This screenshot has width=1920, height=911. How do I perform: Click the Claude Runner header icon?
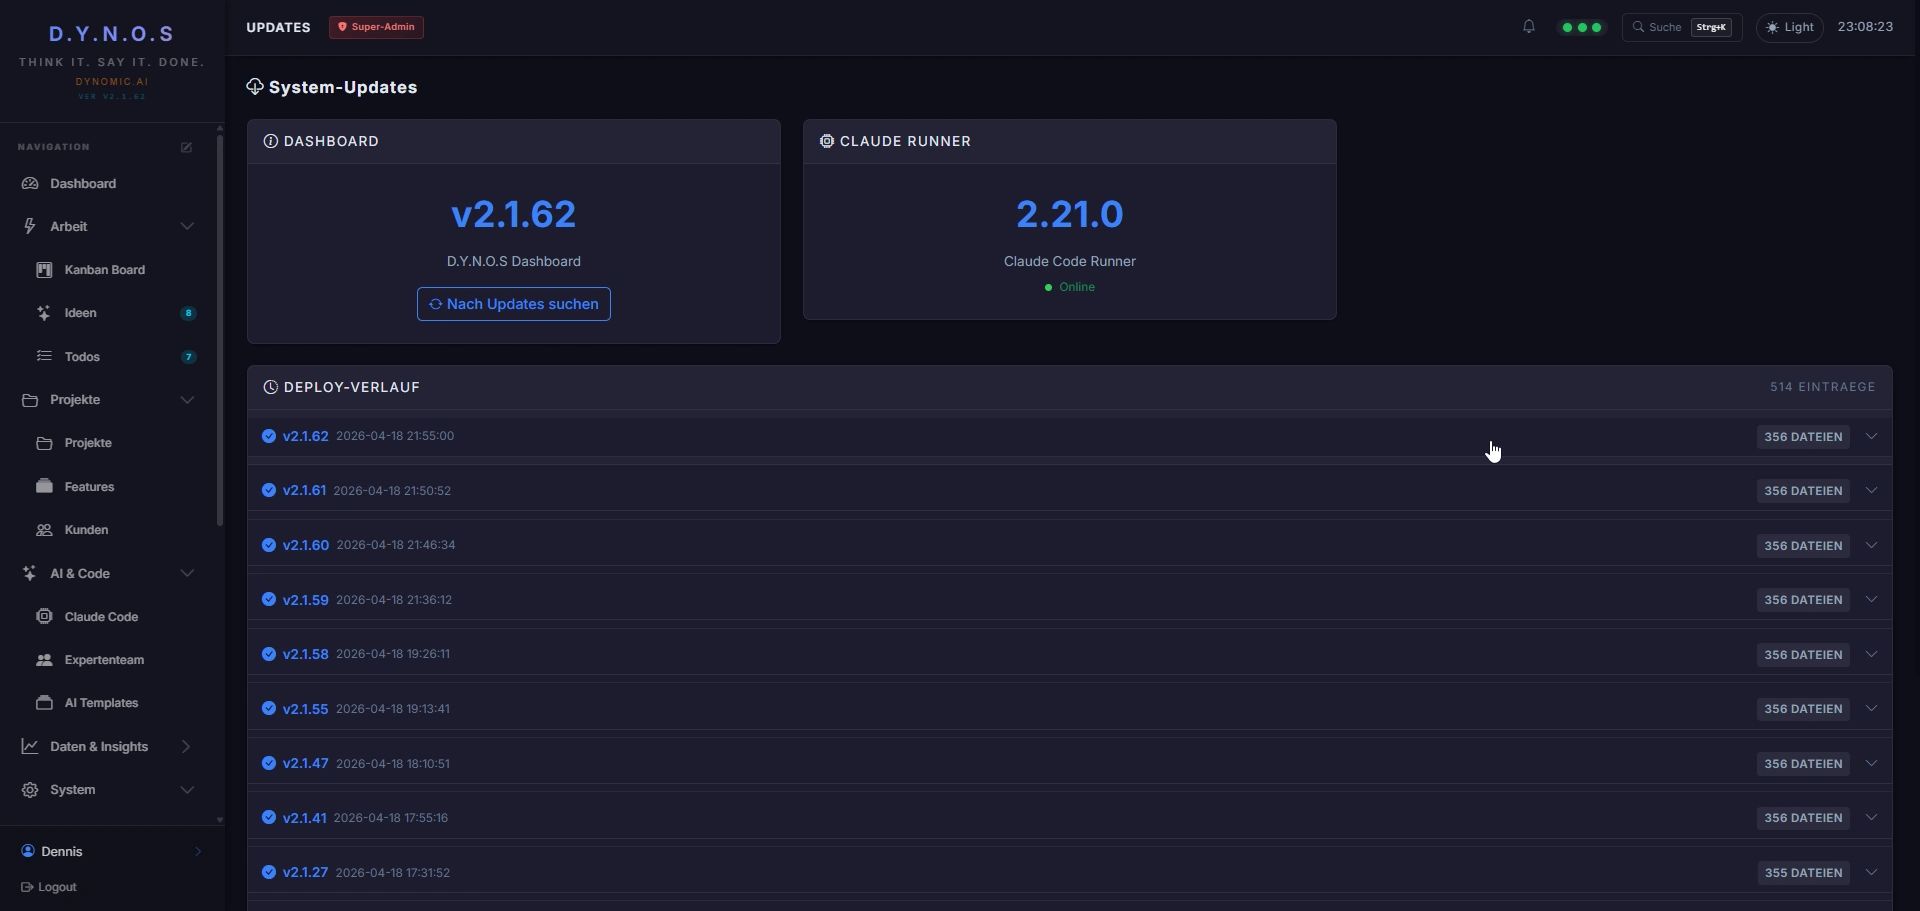pyautogui.click(x=827, y=141)
